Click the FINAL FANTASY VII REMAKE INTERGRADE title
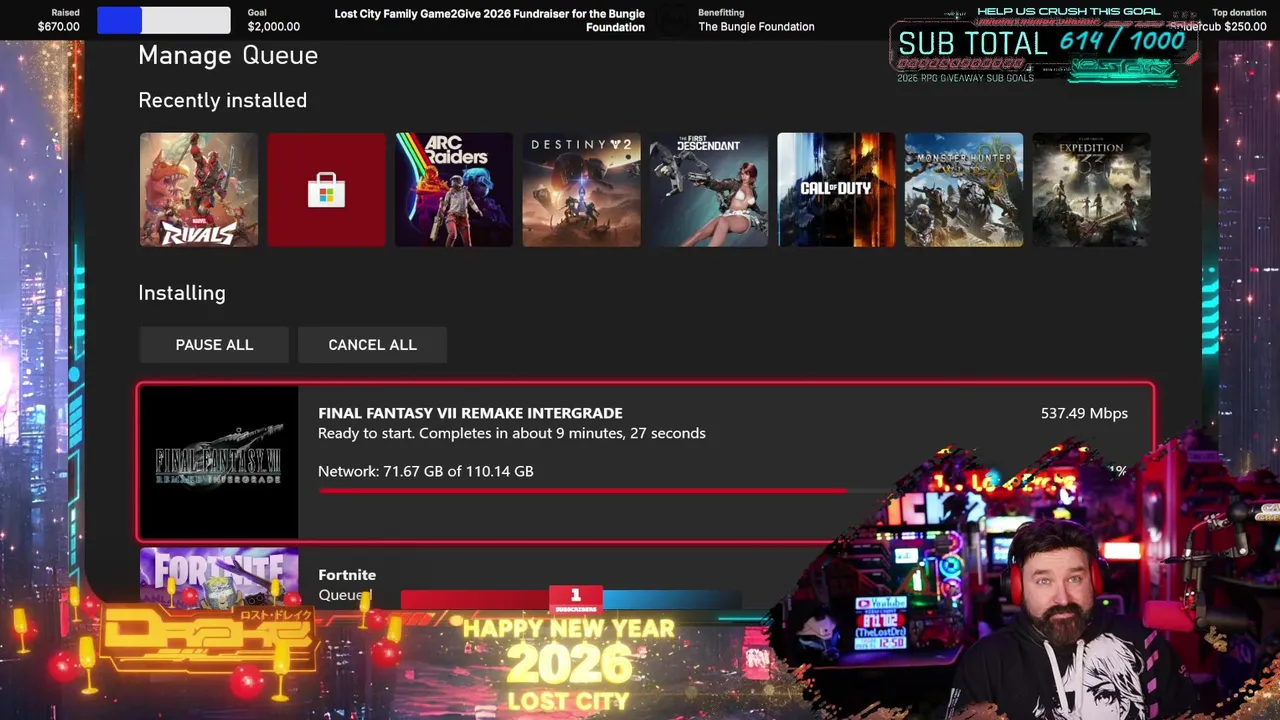 click(470, 413)
